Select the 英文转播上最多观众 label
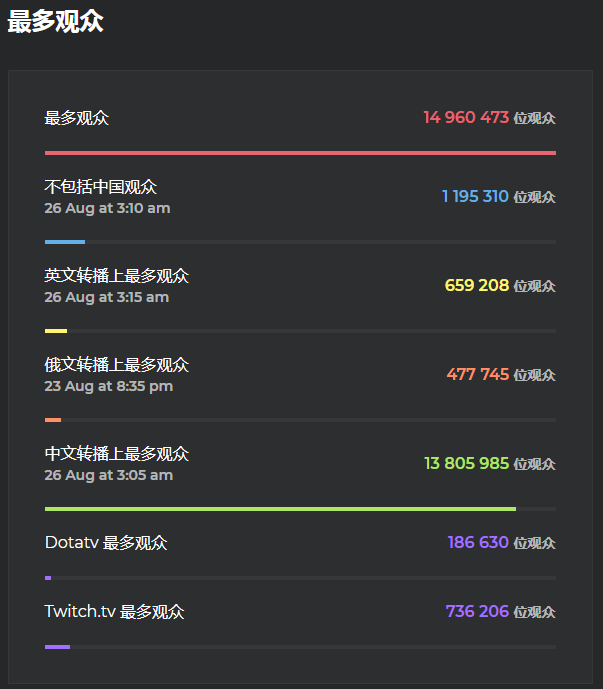Screen dimensions: 603x689 click(x=117, y=276)
